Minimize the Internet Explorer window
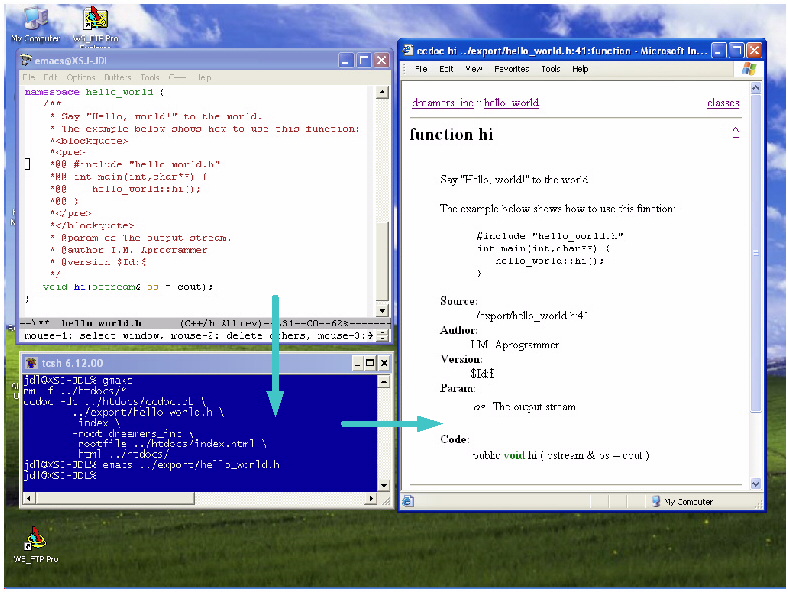The height and width of the screenshot is (595, 788). [719, 50]
